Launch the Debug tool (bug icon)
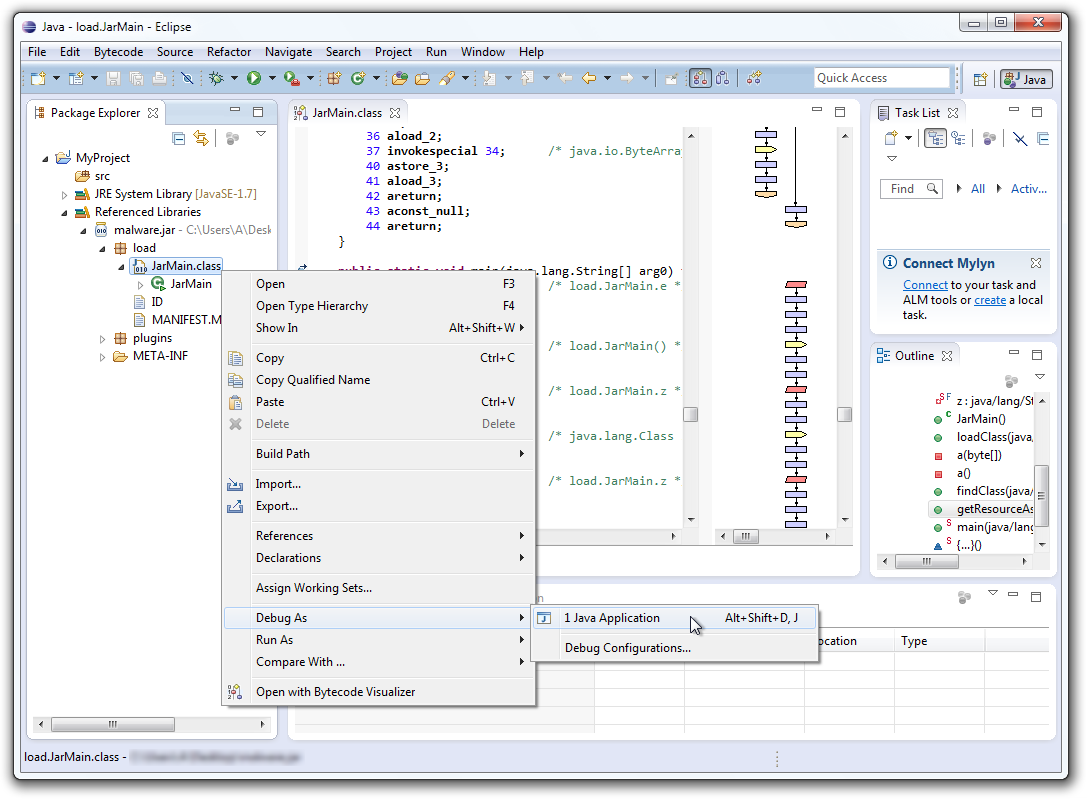Image resolution: width=1087 pixels, height=799 pixels. (x=217, y=78)
